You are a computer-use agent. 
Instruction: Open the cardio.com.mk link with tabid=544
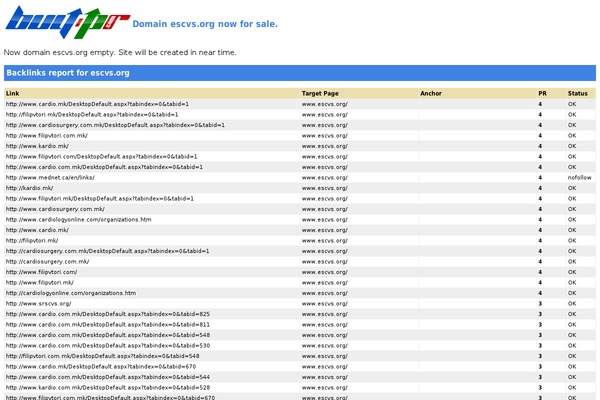point(108,377)
